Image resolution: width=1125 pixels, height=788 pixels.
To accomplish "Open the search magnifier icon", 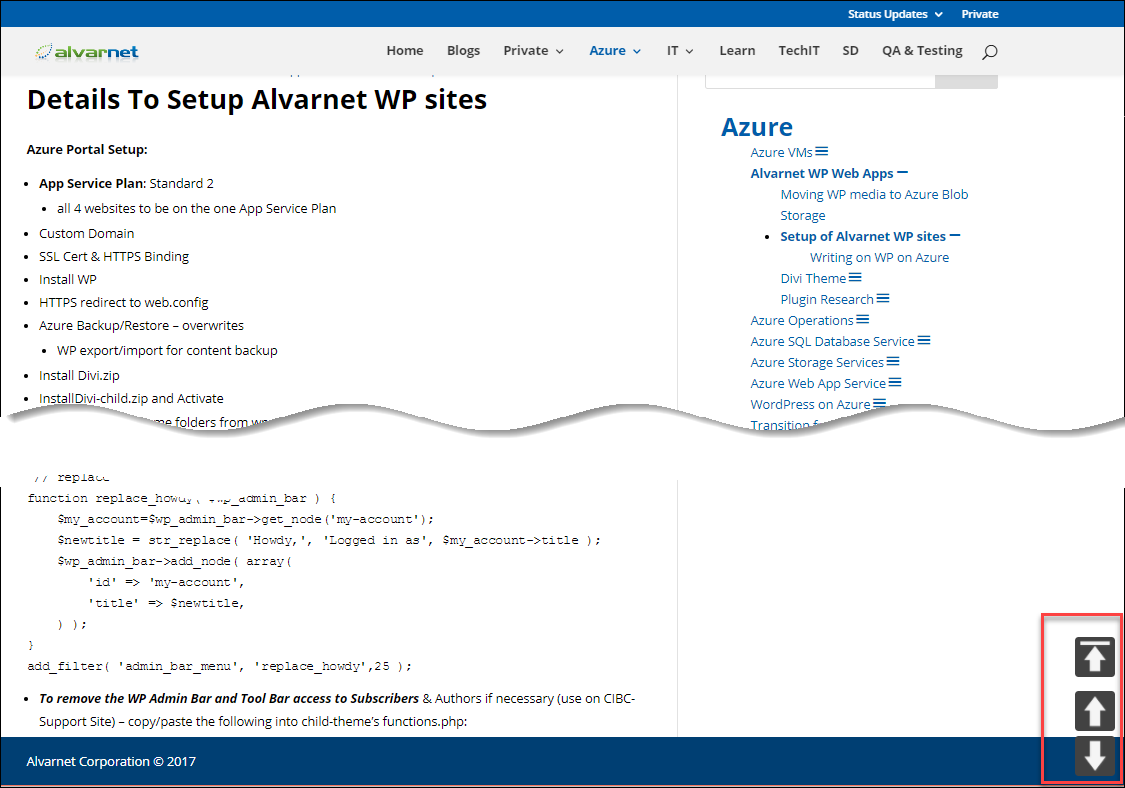I will pyautogui.click(x=989, y=51).
